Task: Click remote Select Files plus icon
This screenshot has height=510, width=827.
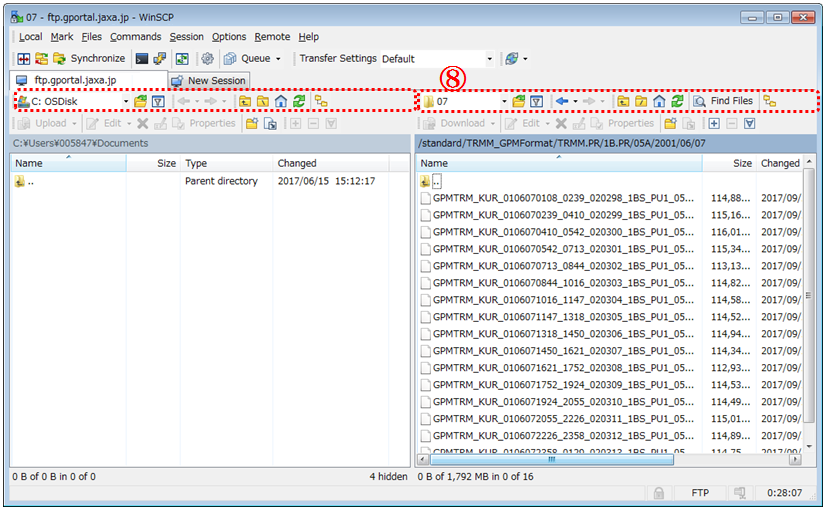Action: 714,123
